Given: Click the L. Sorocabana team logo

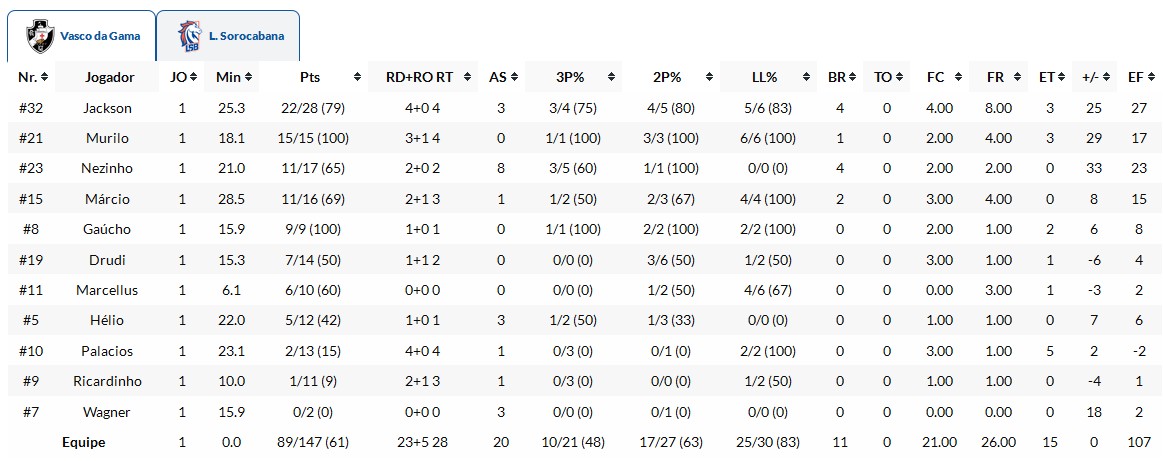Looking at the screenshot, I should (189, 36).
